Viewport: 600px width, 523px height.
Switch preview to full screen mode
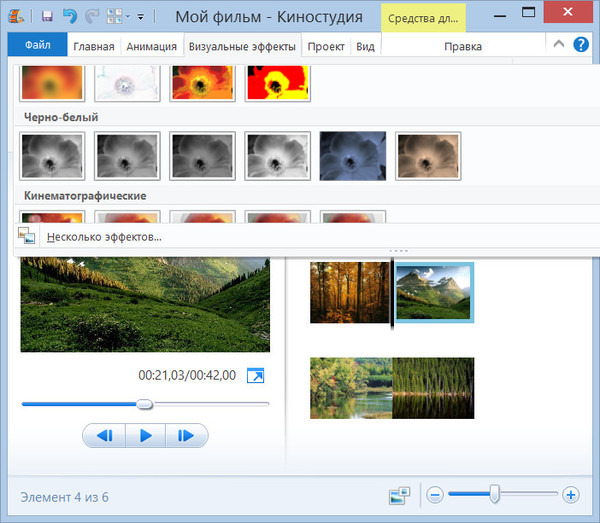click(256, 376)
